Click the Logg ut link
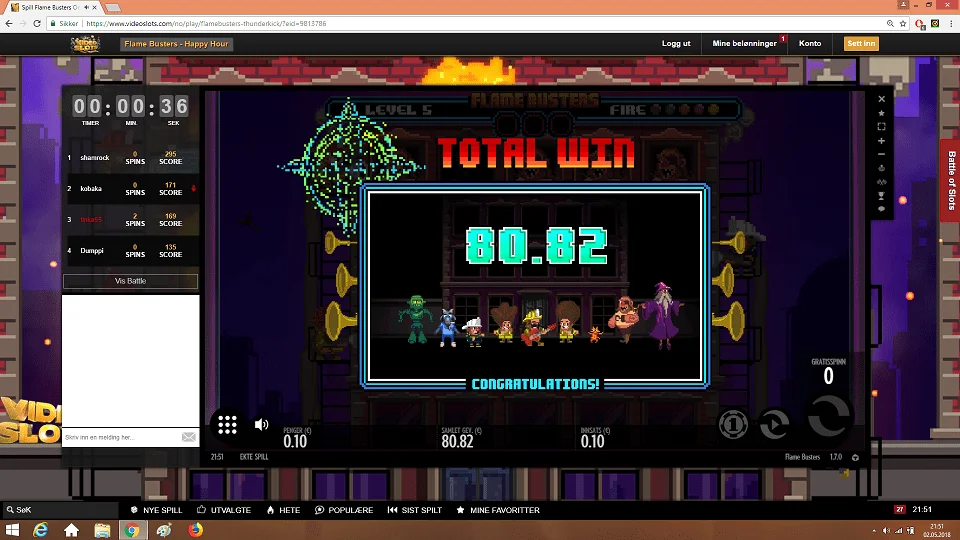 click(676, 43)
